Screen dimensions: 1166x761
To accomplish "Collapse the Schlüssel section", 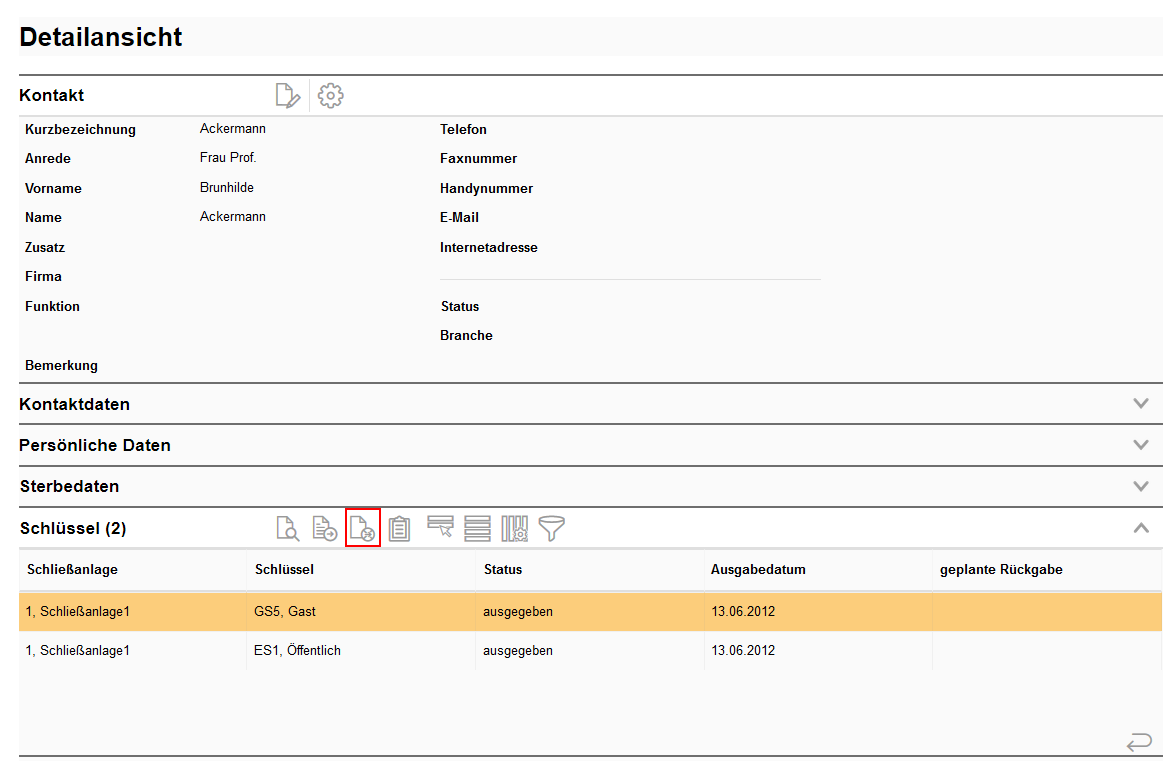I will coord(1141,528).
